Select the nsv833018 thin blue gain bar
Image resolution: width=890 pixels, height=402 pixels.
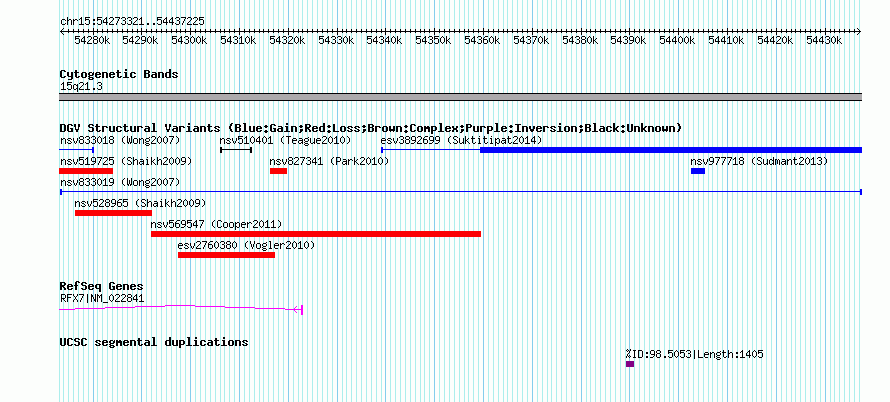click(x=76, y=150)
